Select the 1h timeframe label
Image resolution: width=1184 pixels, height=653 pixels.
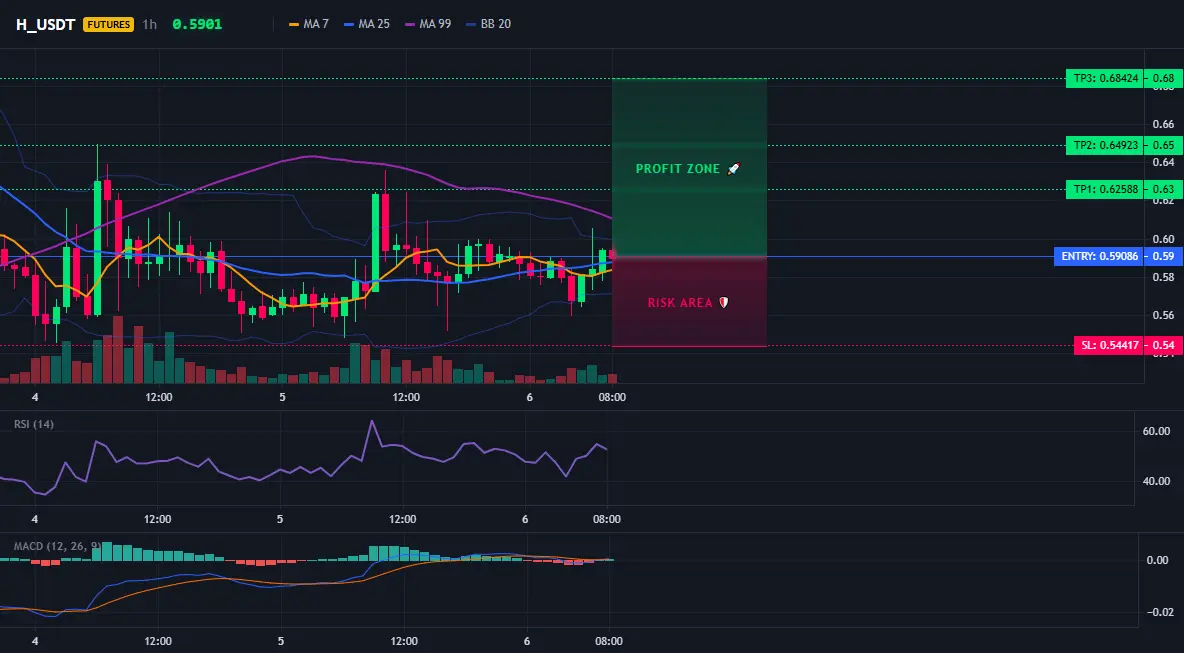[x=150, y=24]
